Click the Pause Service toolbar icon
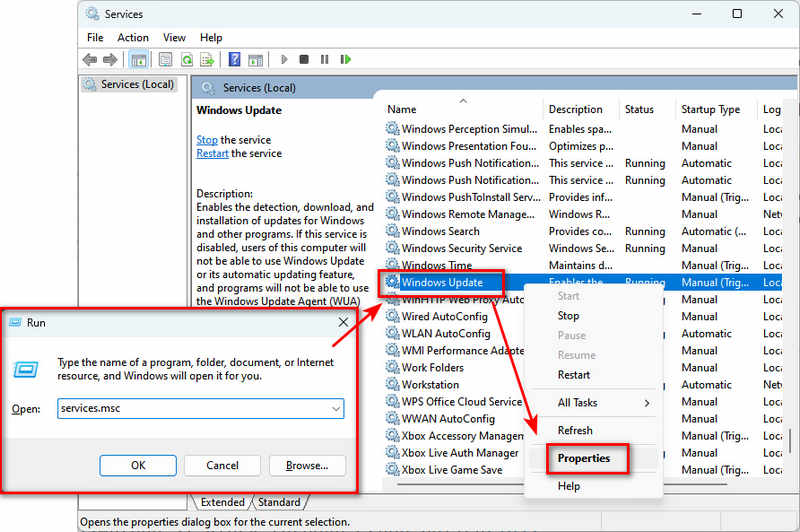The width and height of the screenshot is (800, 532). (324, 60)
